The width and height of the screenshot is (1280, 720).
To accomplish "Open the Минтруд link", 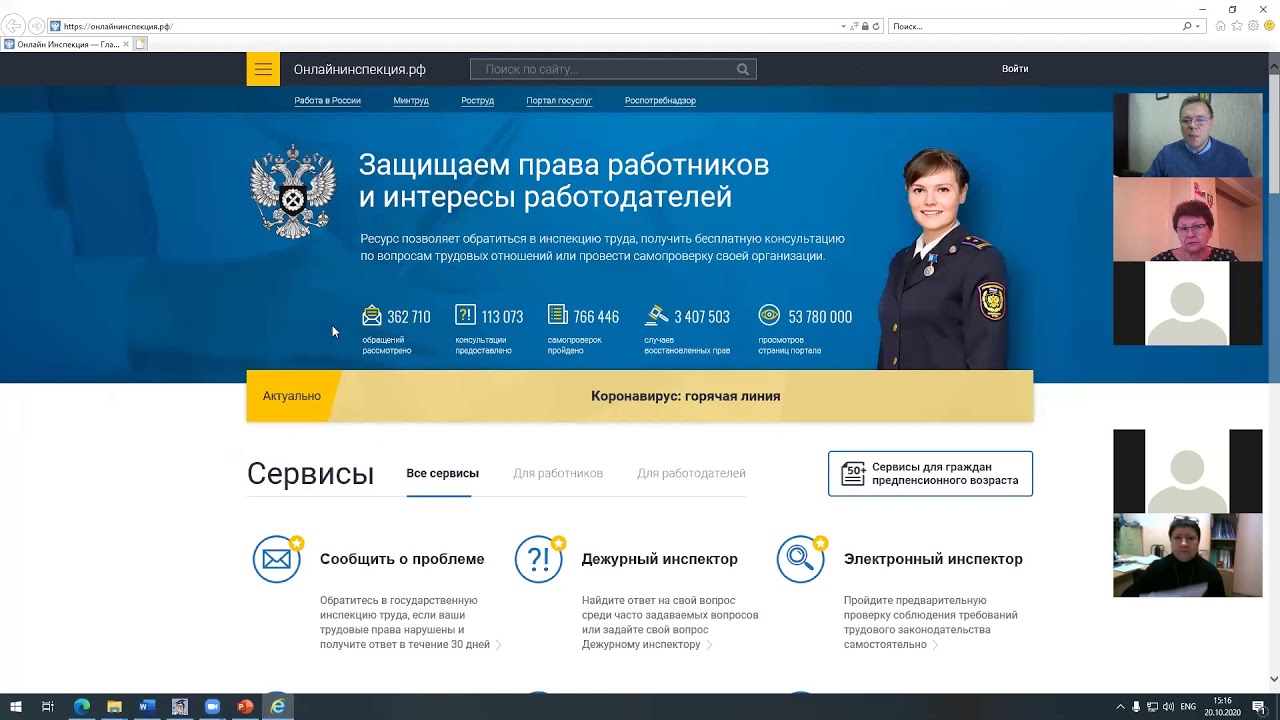I will [x=411, y=101].
